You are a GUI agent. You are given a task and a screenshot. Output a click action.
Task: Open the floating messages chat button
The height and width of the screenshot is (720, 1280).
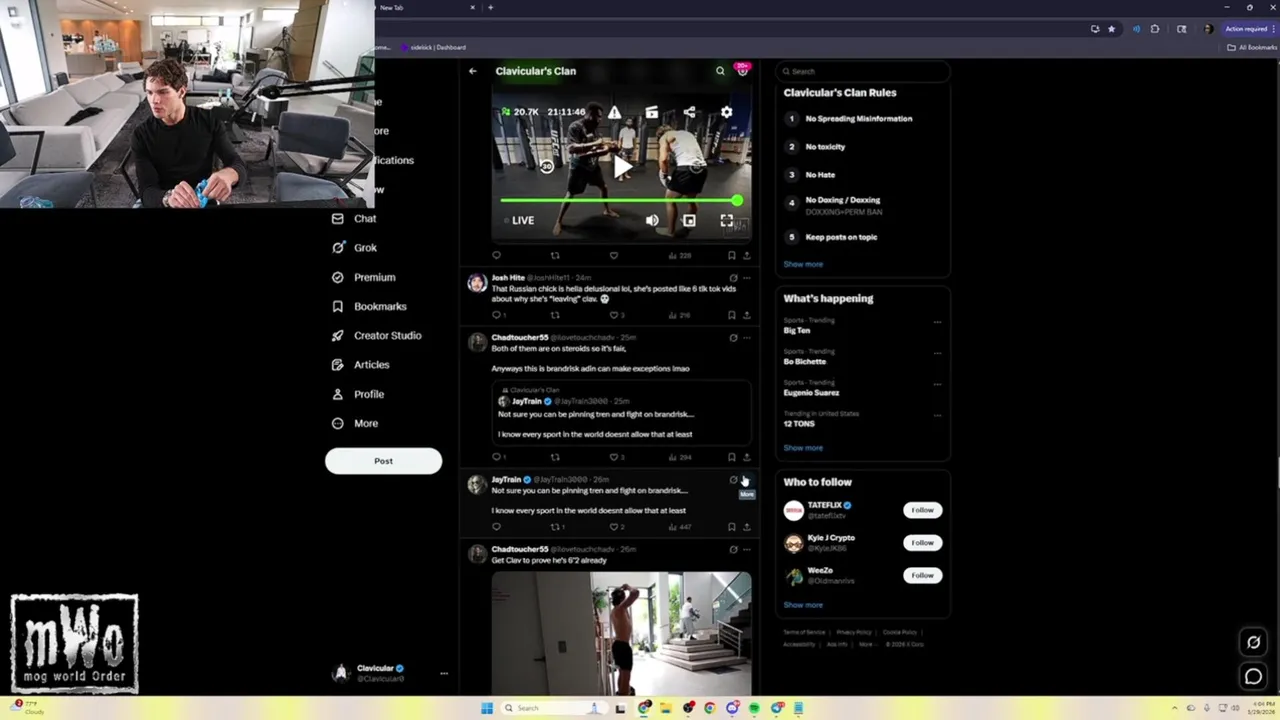(1253, 677)
